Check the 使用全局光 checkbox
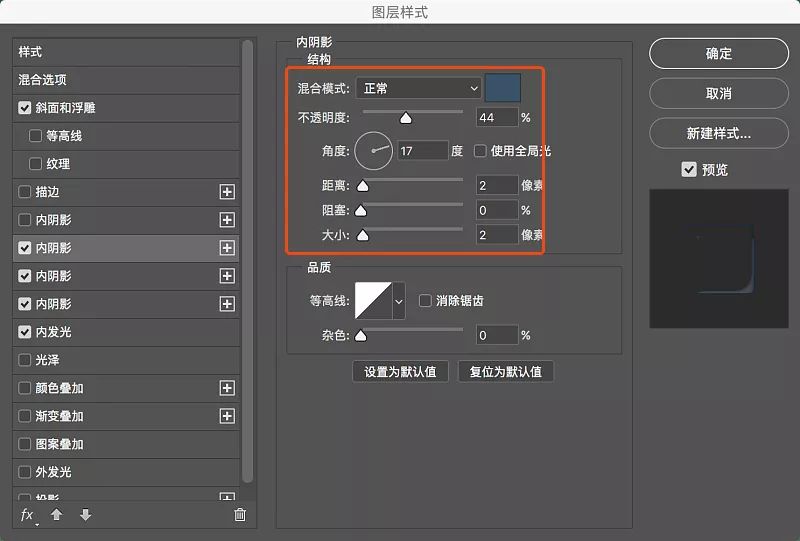 pos(480,151)
